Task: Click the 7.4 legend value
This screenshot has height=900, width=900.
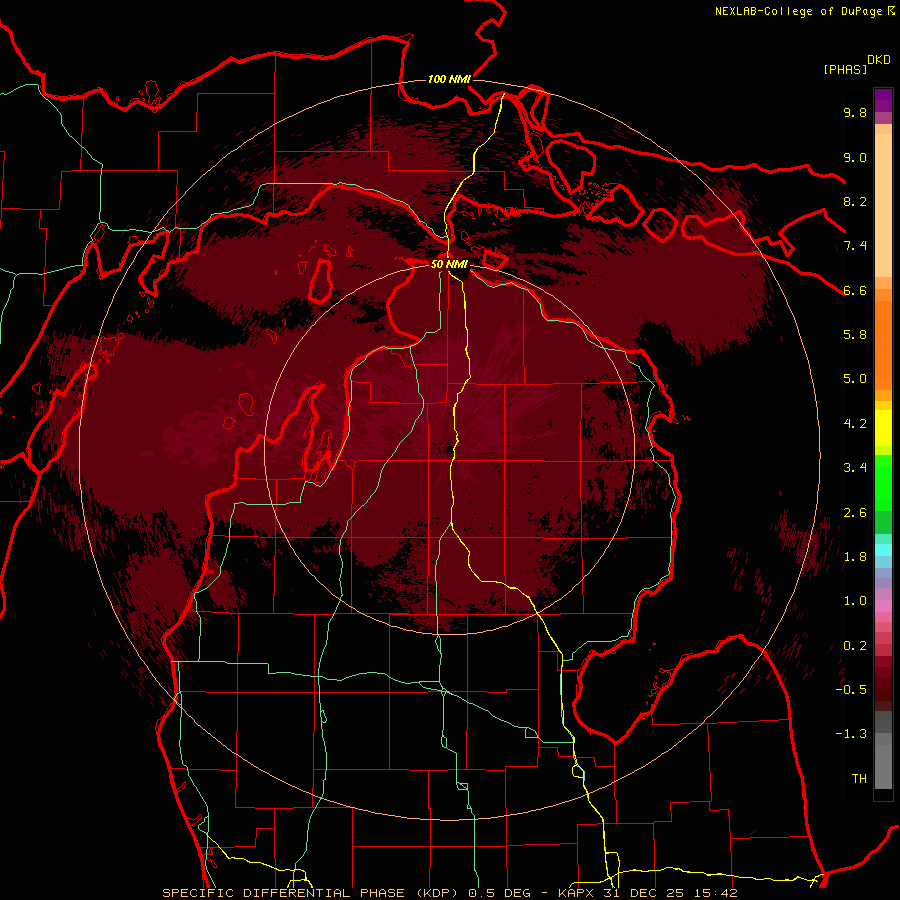Action: pyautogui.click(x=855, y=246)
